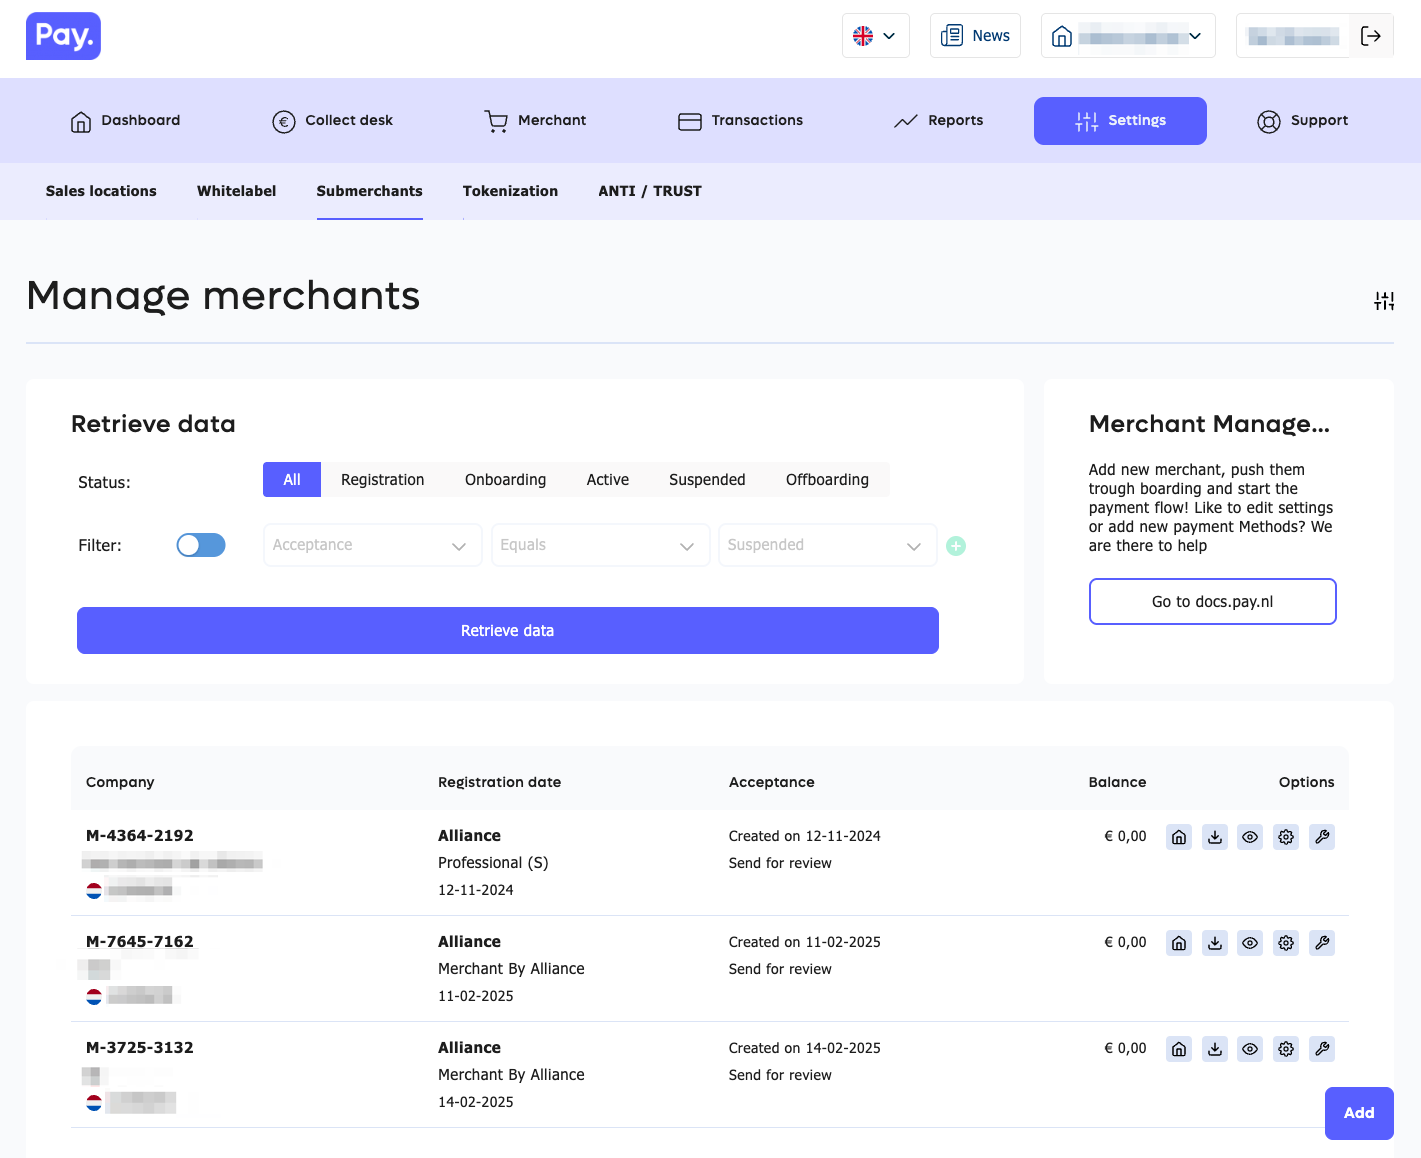The image size is (1421, 1158).
Task: Click the home icon for M-4364-2192
Action: pyautogui.click(x=1179, y=837)
